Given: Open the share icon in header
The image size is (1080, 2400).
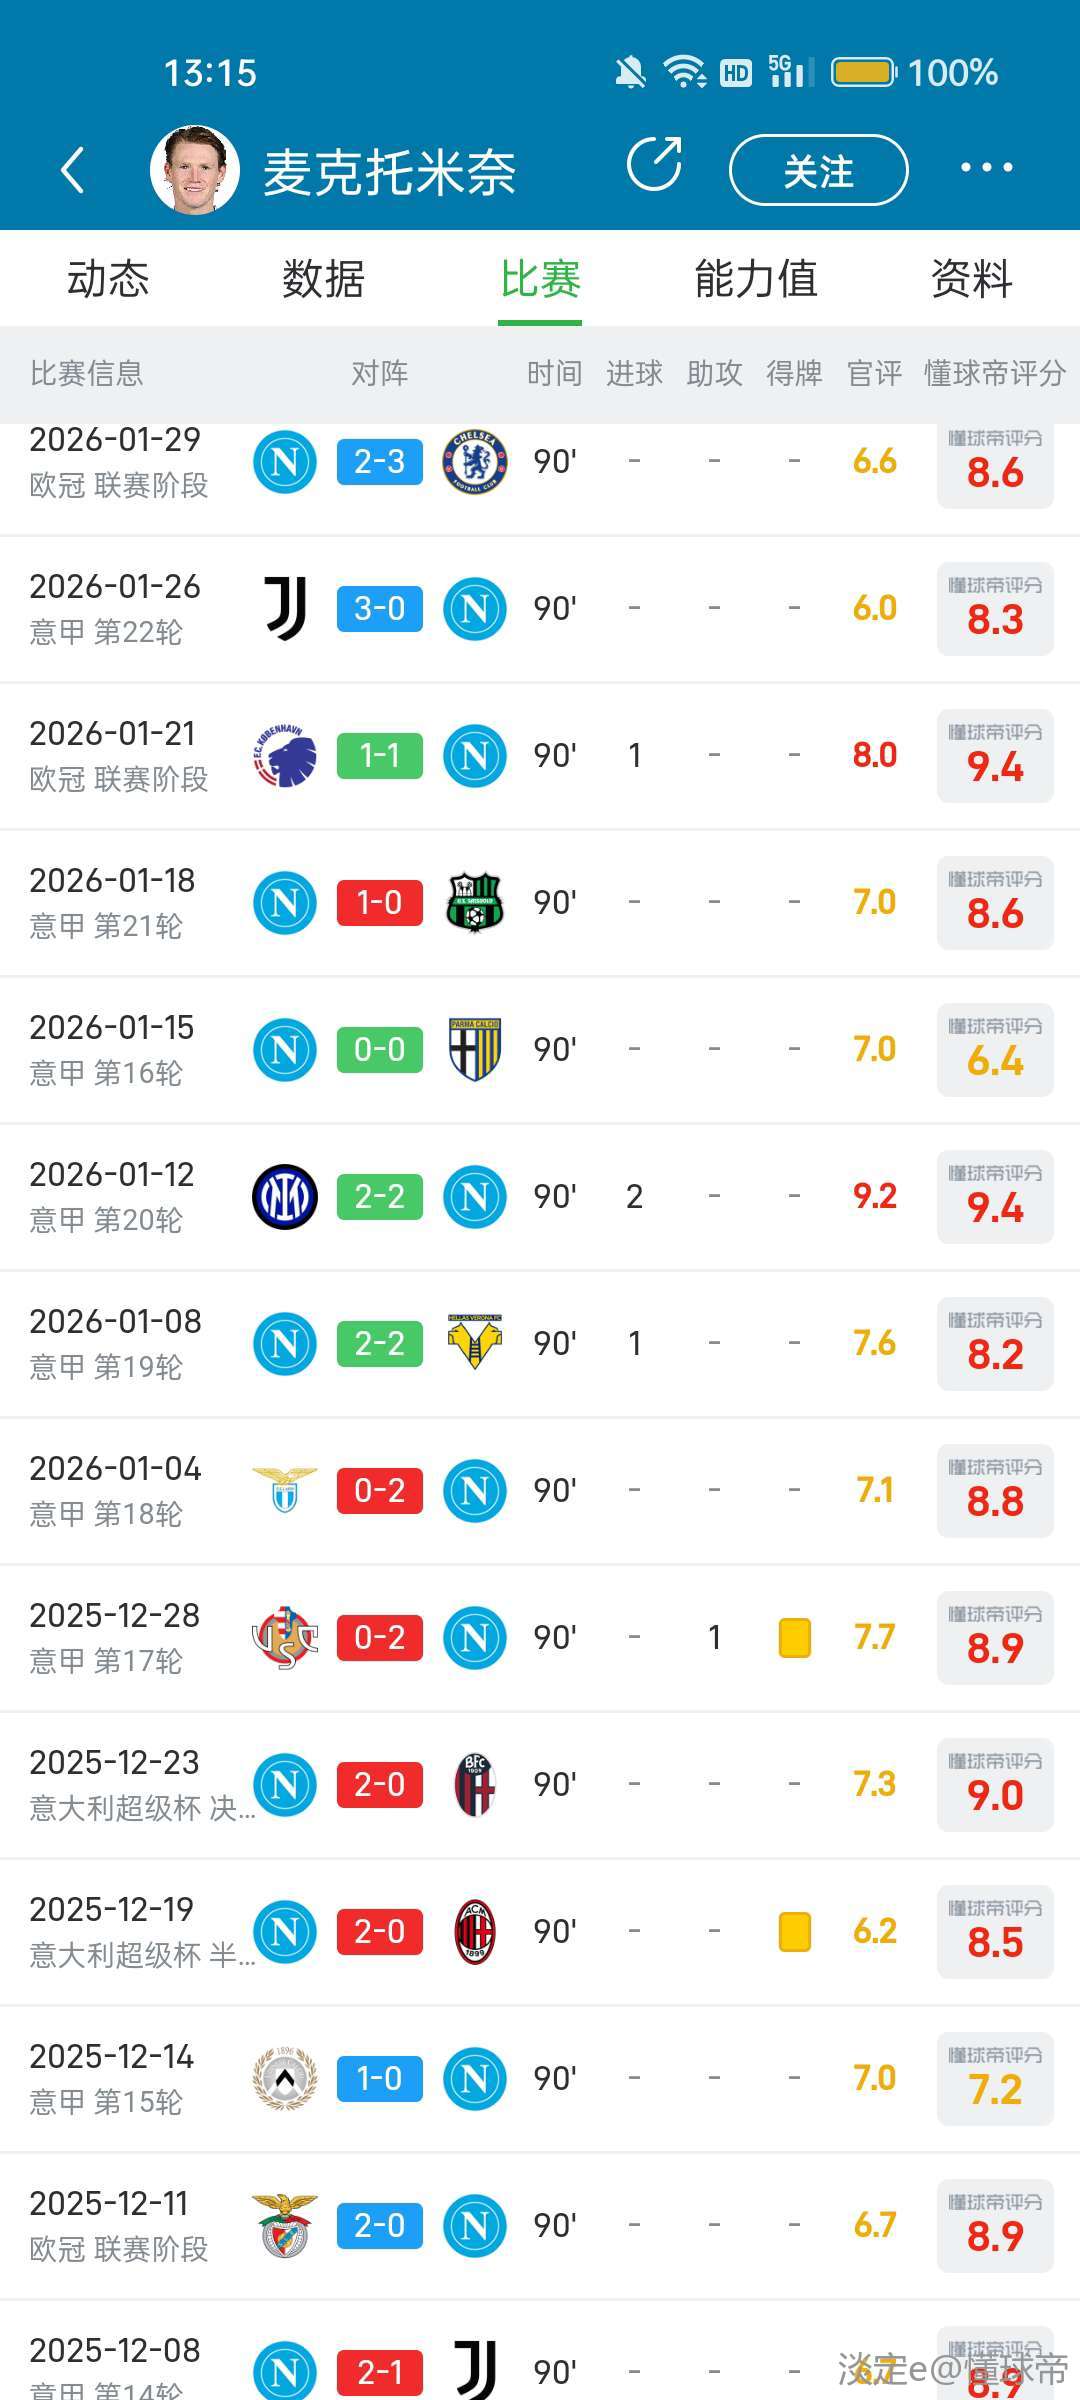Looking at the screenshot, I should pos(654,164).
